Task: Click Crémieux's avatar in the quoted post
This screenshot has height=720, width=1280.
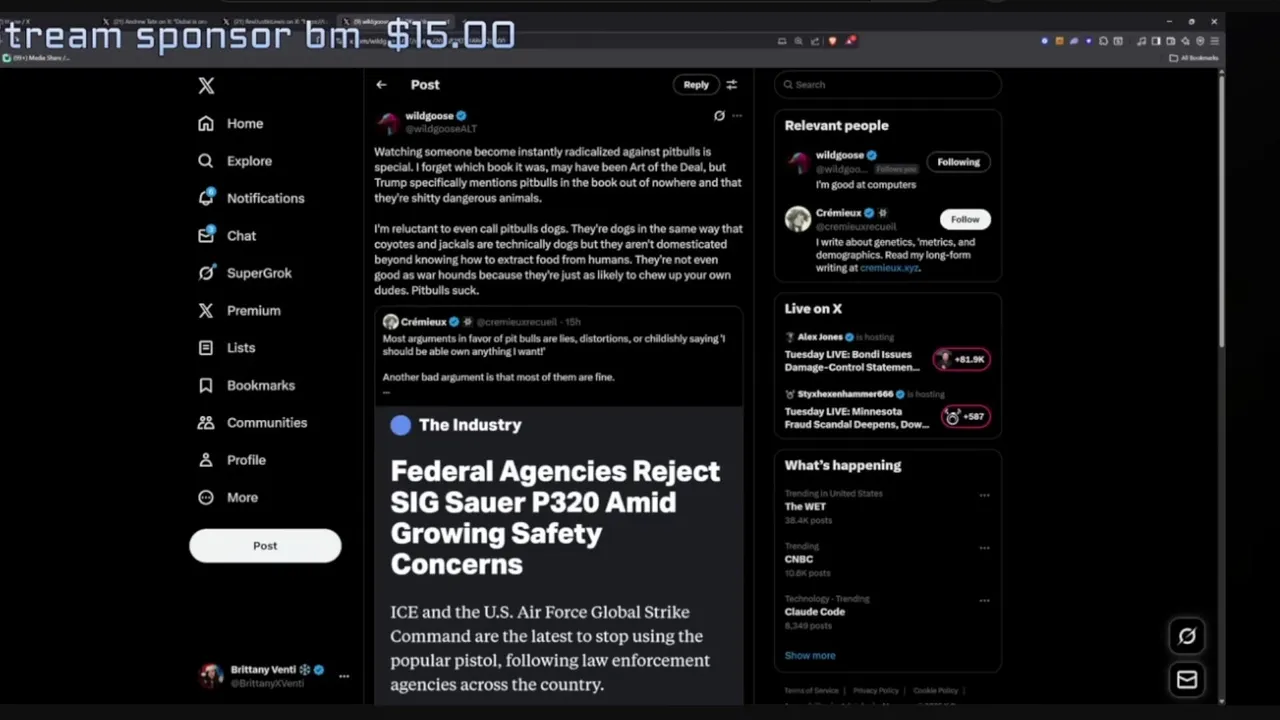Action: pos(390,322)
